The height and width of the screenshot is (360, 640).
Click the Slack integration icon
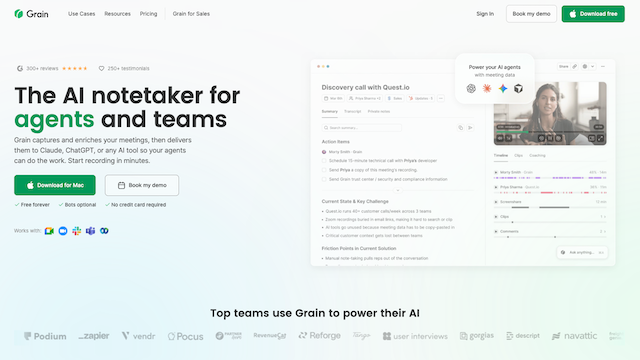(77, 231)
